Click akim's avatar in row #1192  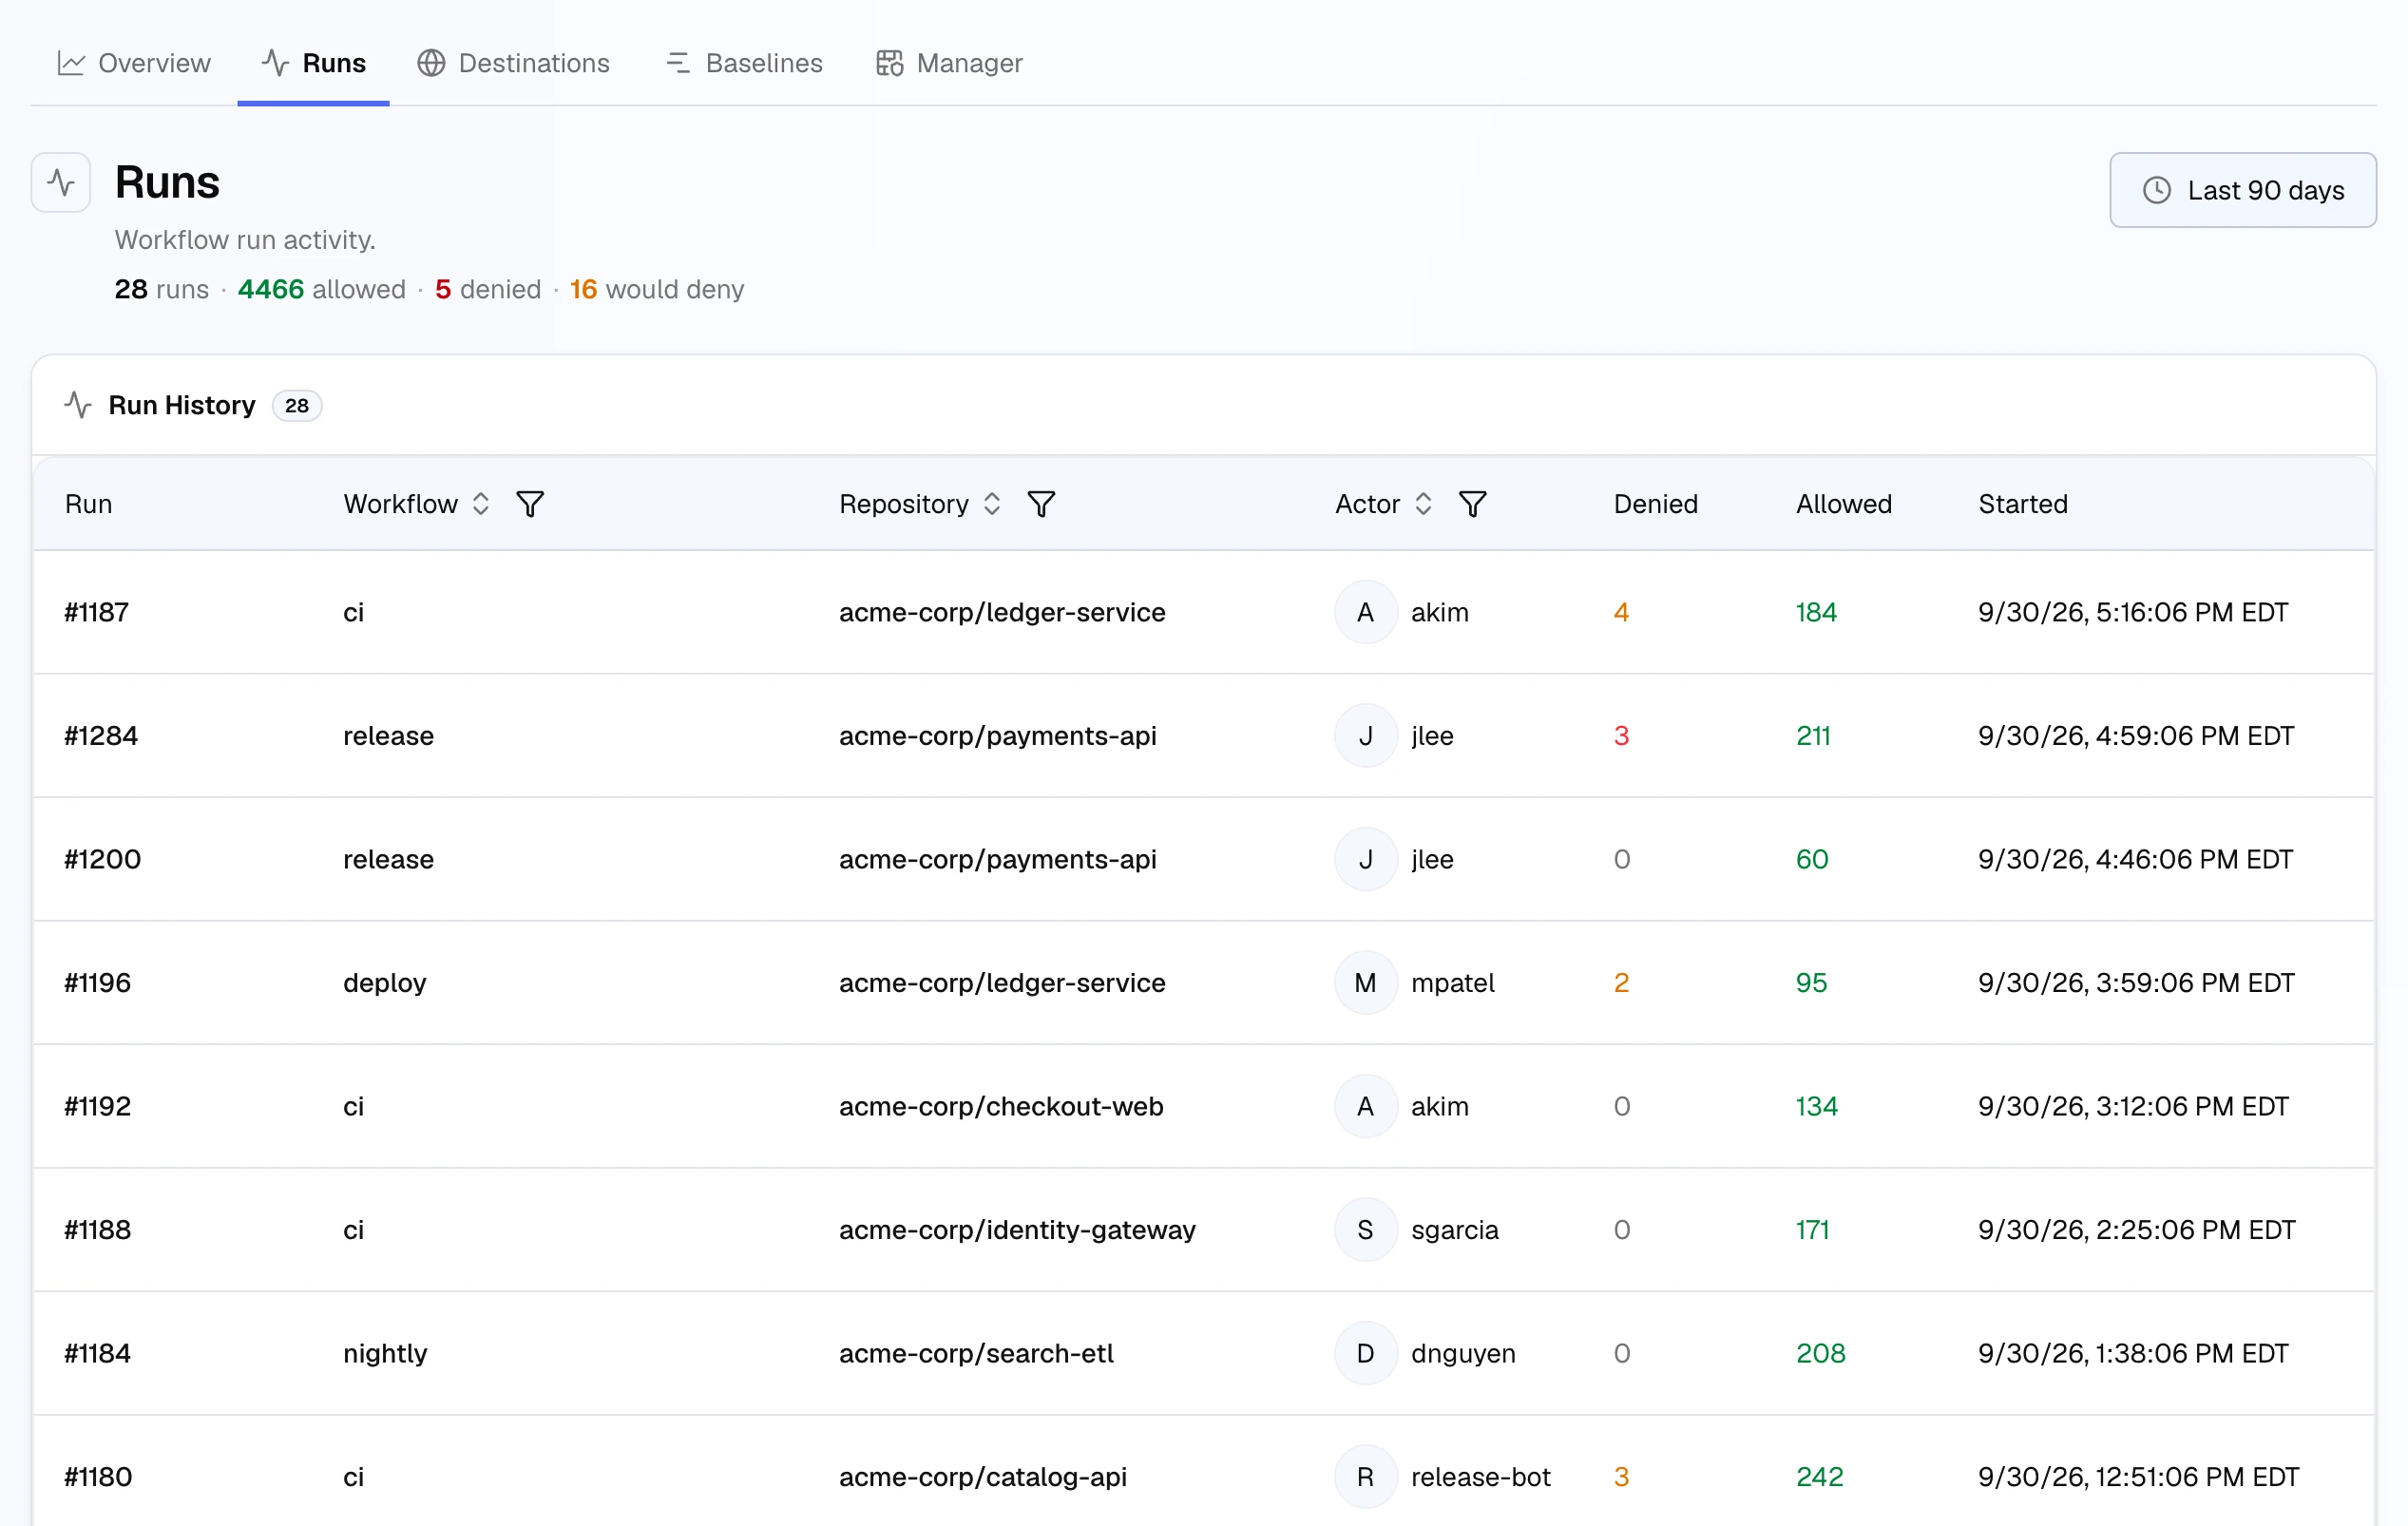click(1365, 1106)
